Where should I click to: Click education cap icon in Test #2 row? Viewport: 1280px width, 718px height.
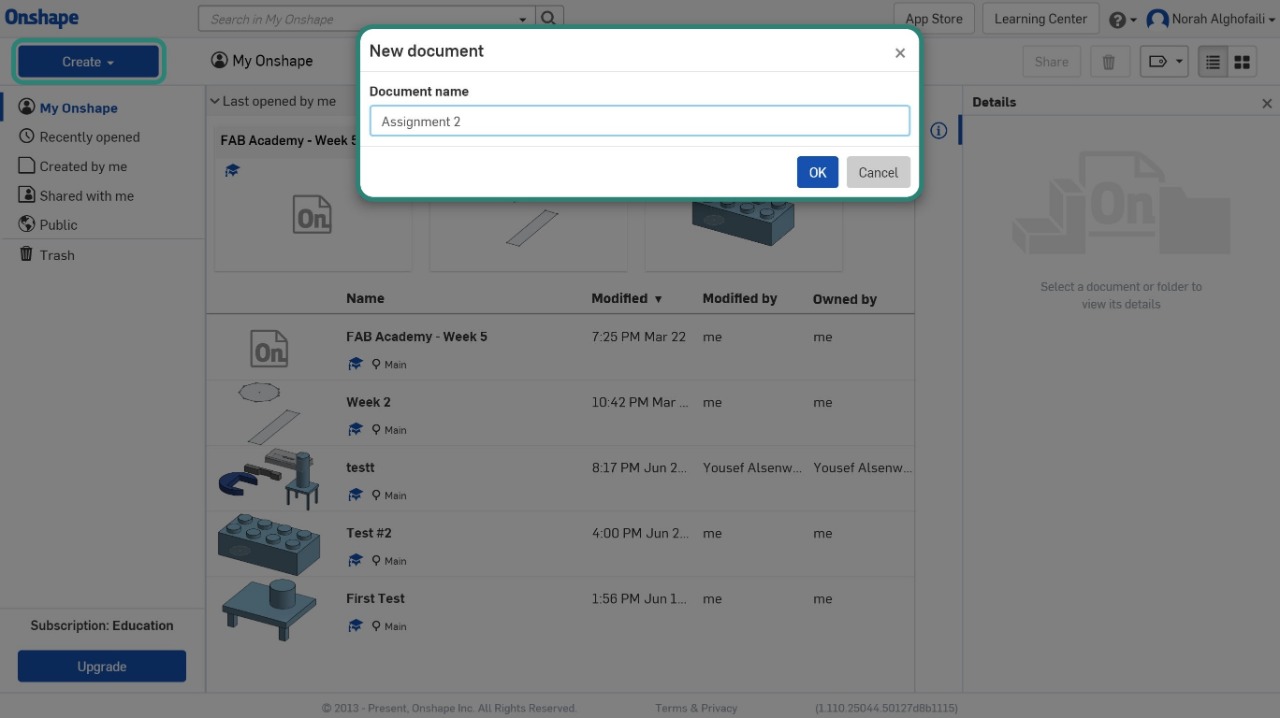355,560
